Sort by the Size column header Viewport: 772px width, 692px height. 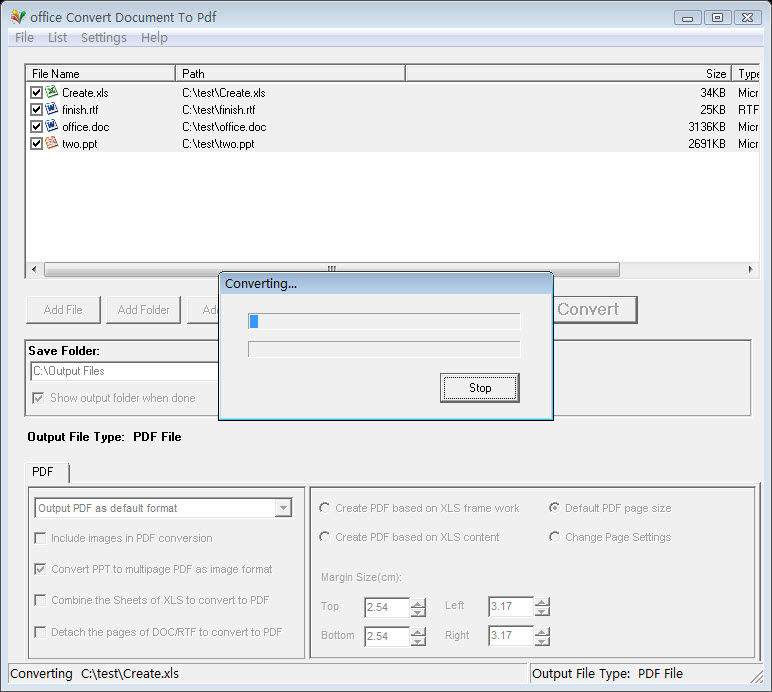pyautogui.click(x=568, y=73)
